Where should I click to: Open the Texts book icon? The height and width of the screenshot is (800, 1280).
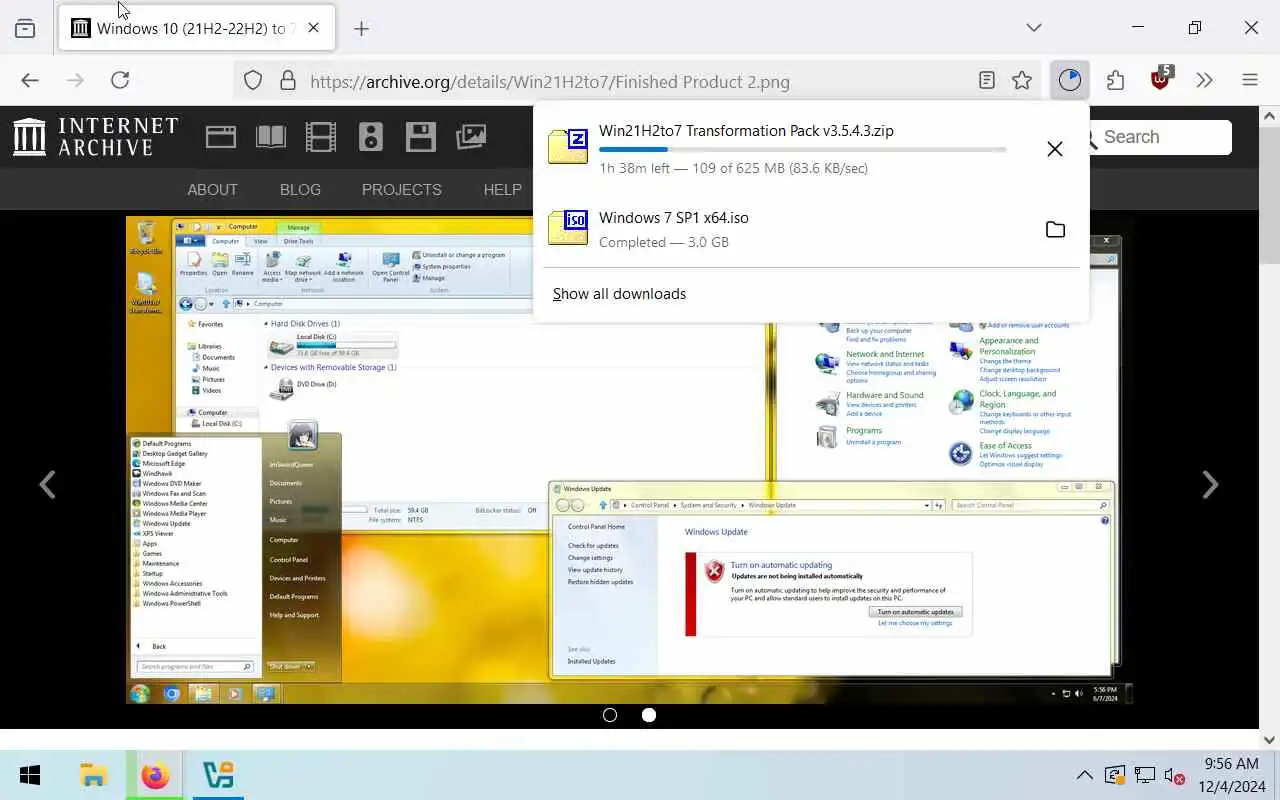tap(271, 137)
